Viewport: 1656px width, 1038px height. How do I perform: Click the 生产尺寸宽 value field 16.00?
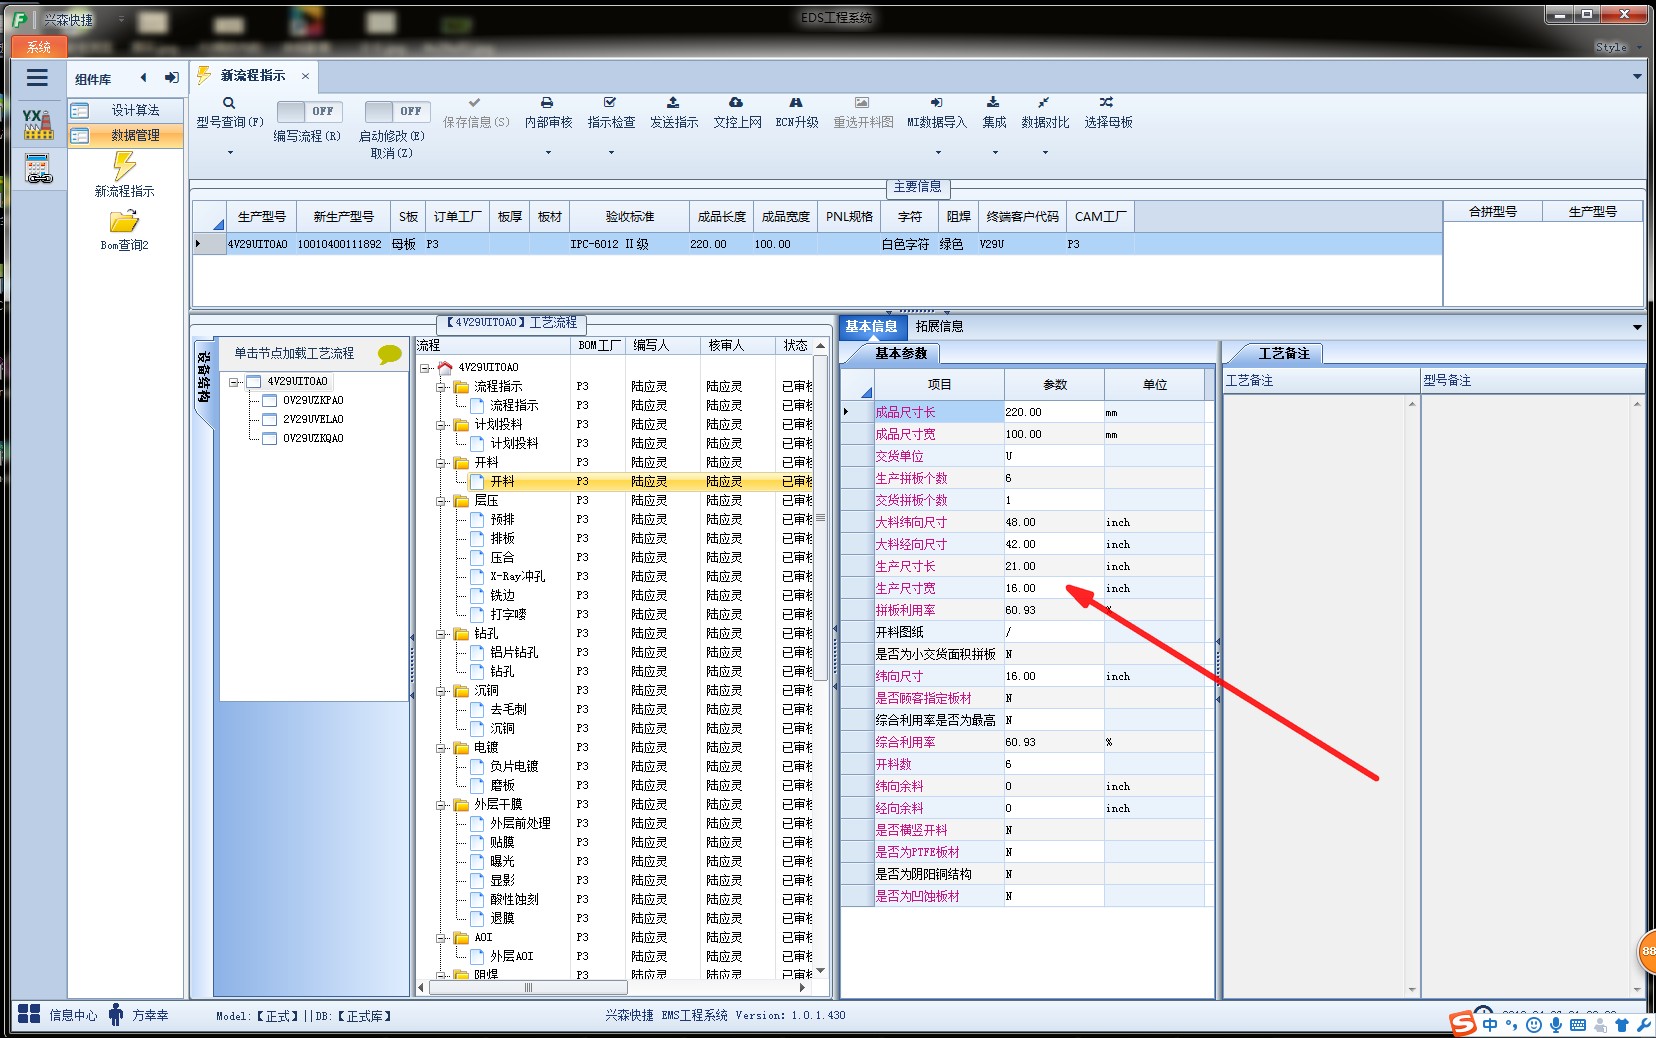(1054, 588)
